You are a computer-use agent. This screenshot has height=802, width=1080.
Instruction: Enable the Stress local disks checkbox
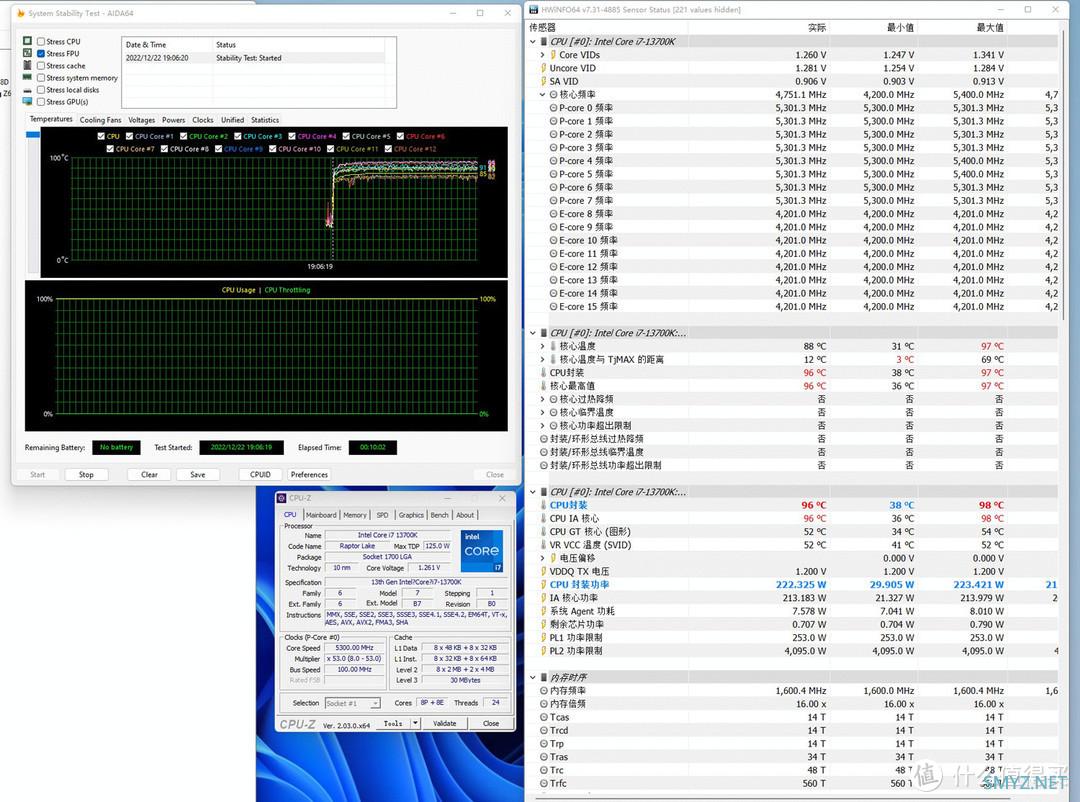tap(41, 90)
